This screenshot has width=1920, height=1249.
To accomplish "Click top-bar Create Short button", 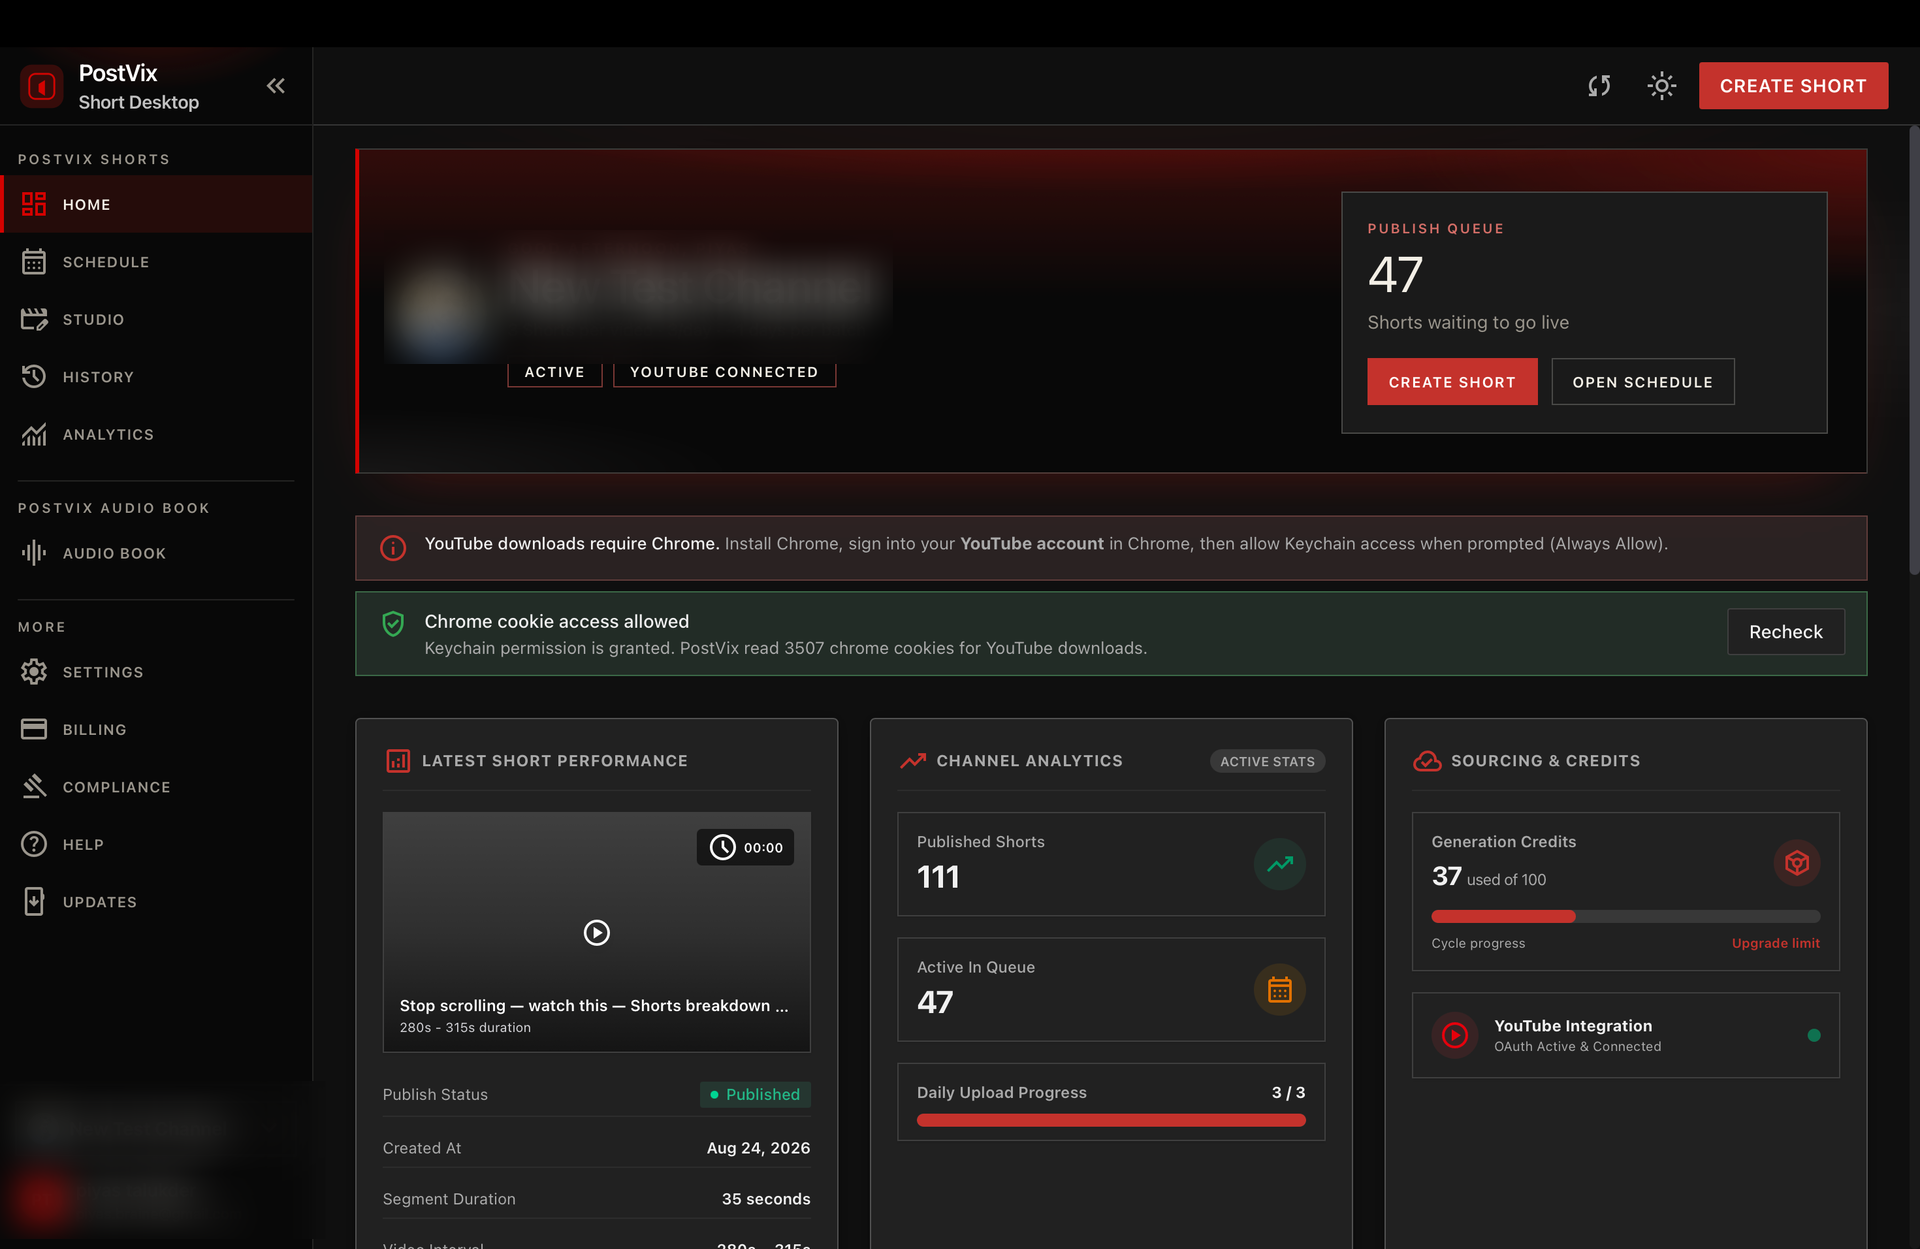I will (1793, 86).
